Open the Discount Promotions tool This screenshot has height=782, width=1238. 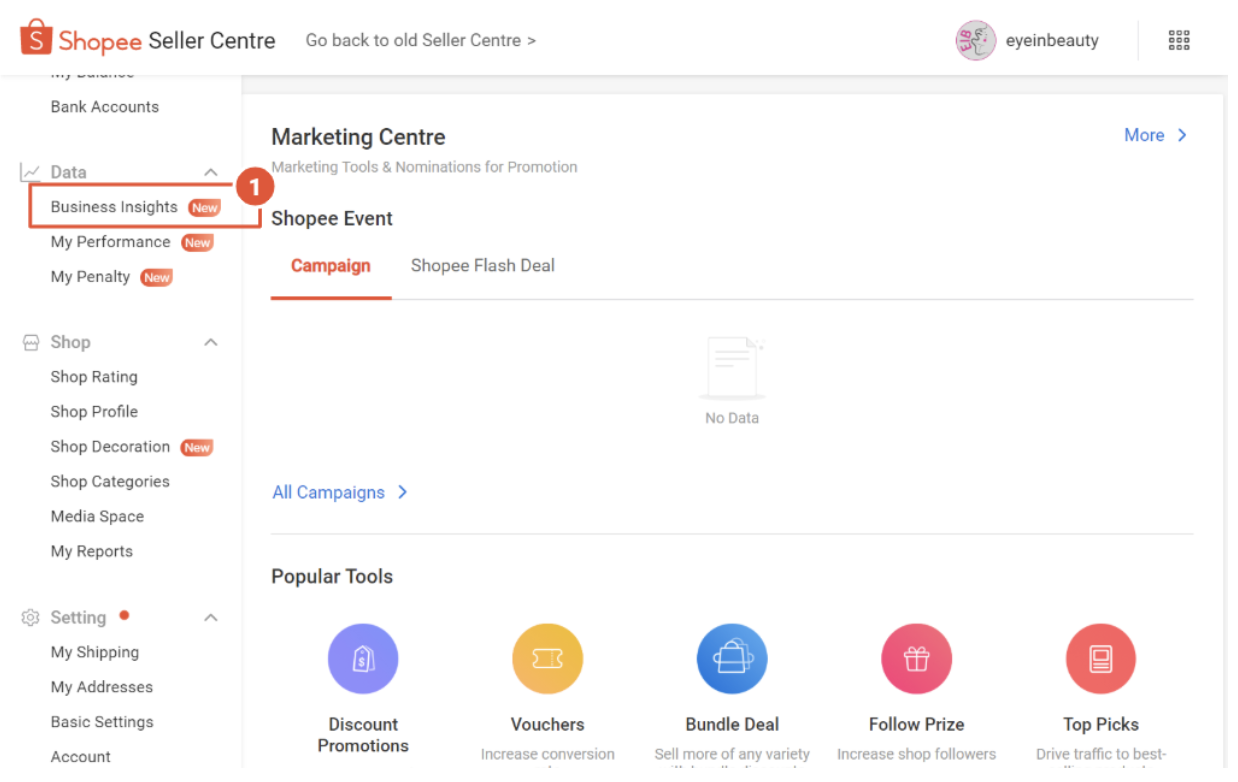[363, 658]
